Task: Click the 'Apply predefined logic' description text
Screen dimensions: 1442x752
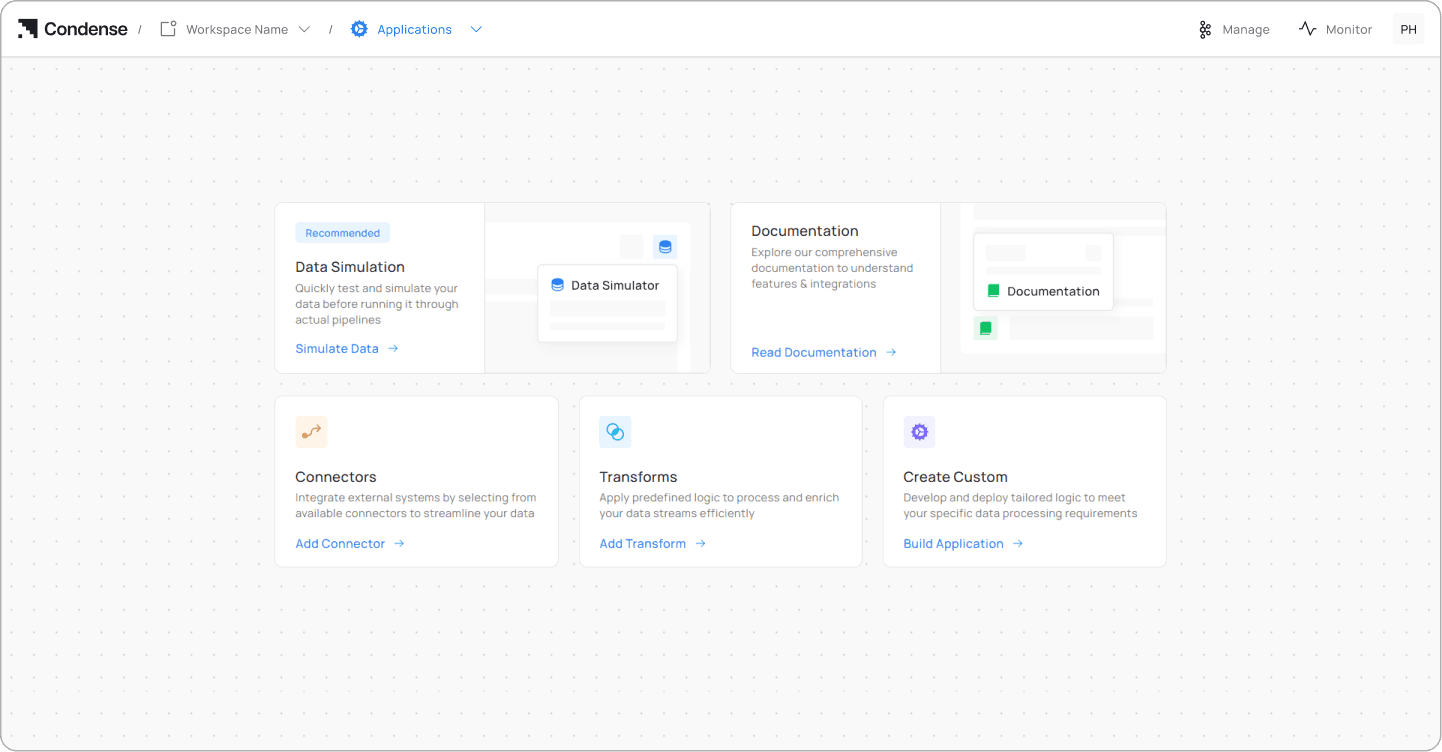Action: click(719, 506)
